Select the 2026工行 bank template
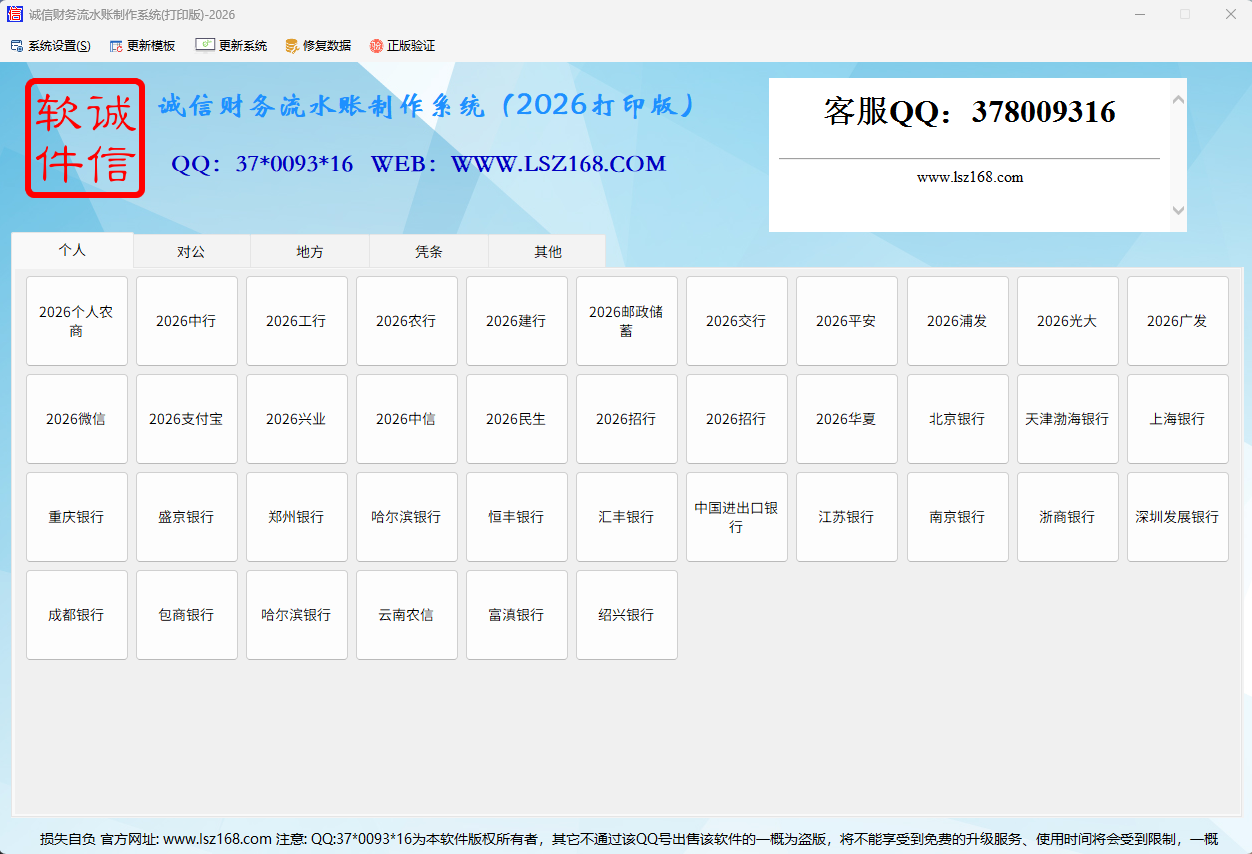Viewport: 1252px width, 854px height. (296, 321)
